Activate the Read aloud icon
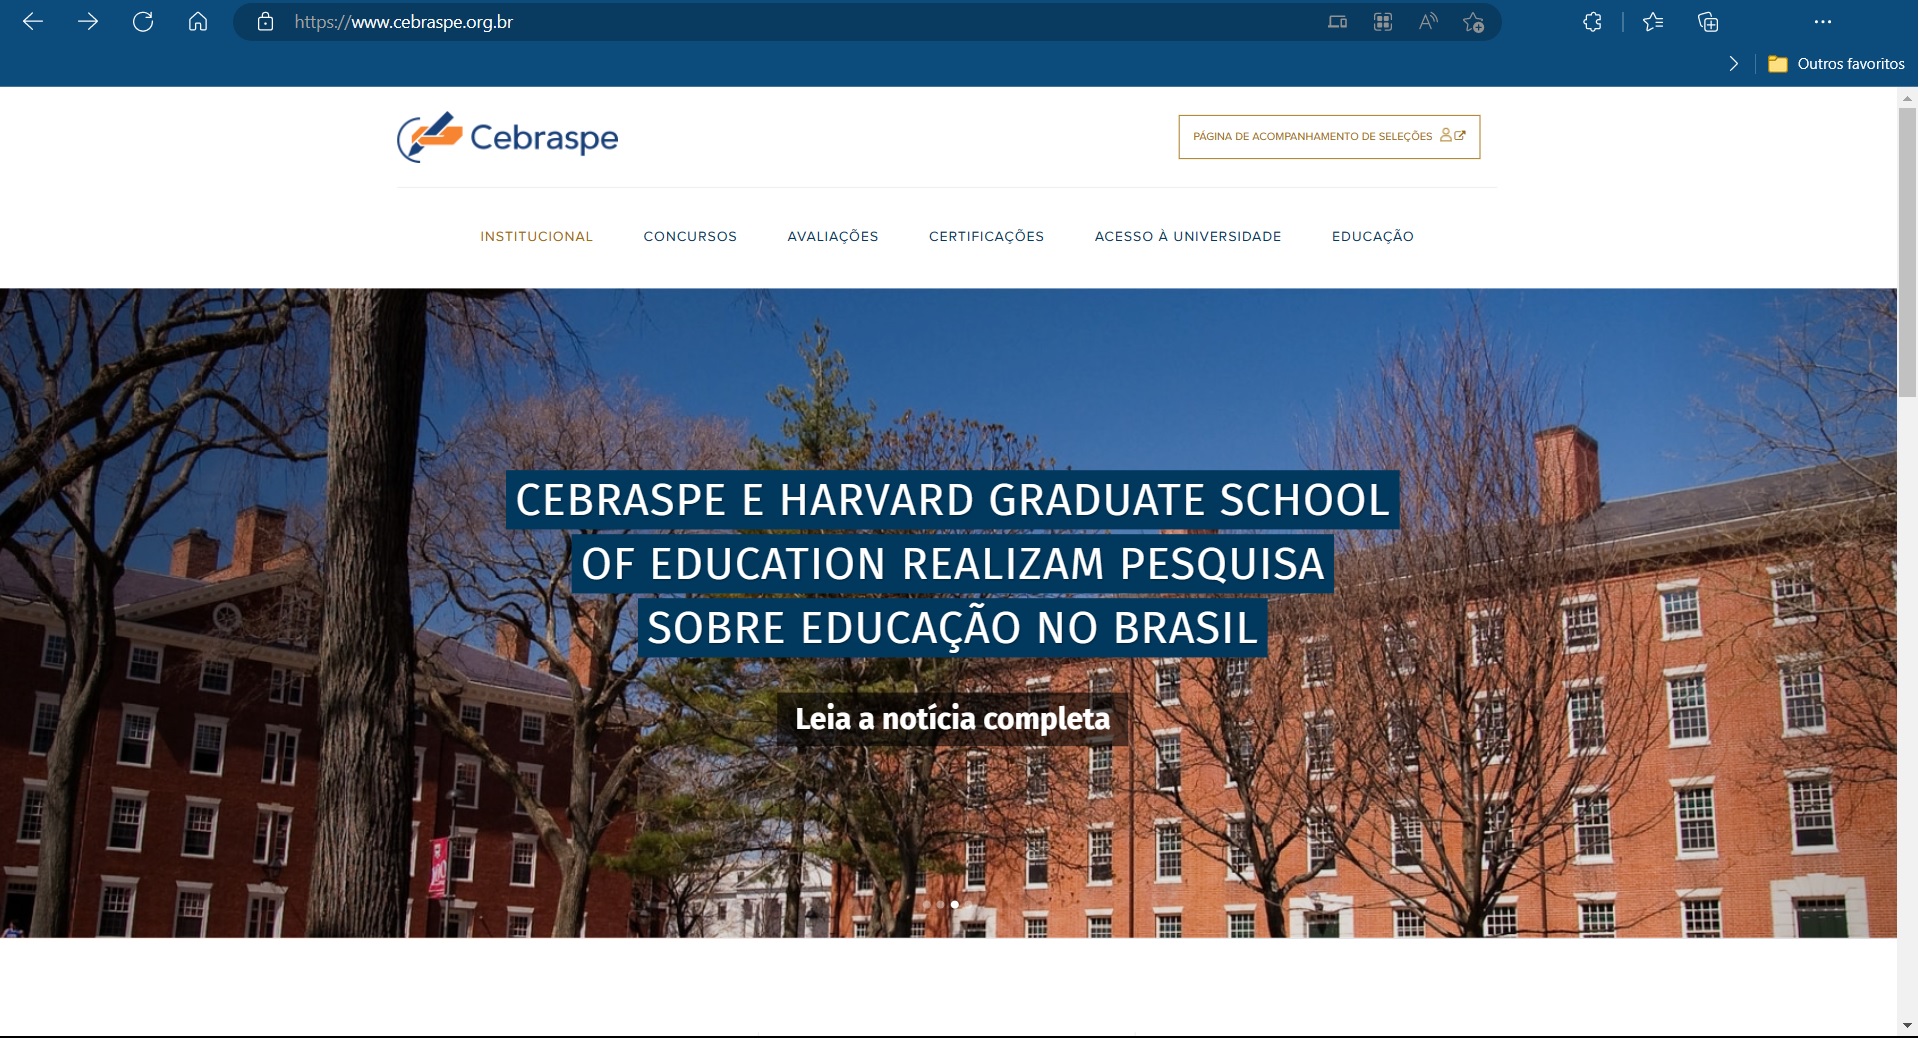 (1428, 22)
